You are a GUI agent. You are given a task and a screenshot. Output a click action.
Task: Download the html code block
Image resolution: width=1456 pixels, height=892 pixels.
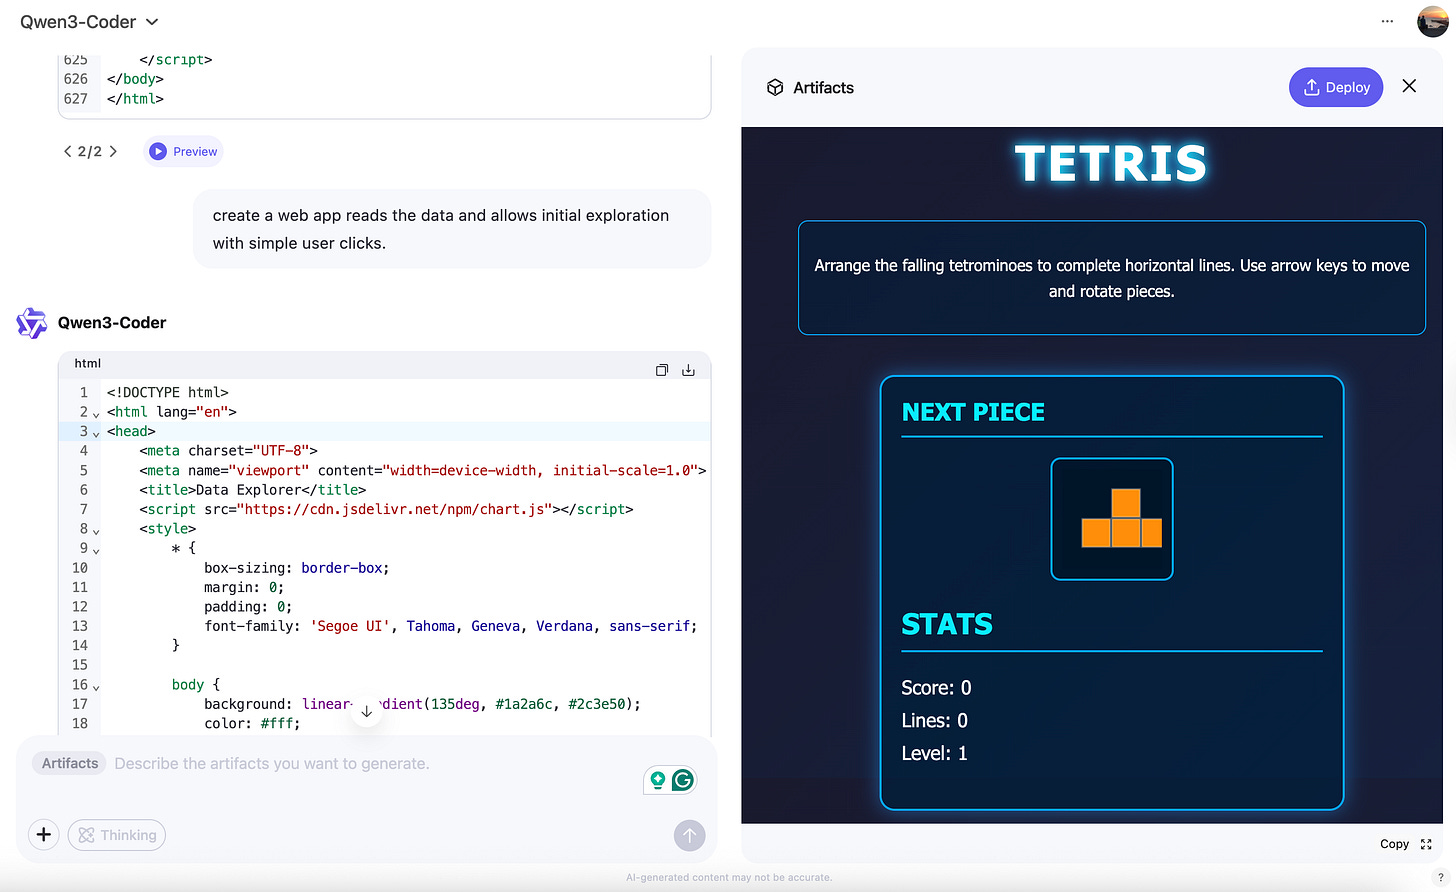pos(688,370)
